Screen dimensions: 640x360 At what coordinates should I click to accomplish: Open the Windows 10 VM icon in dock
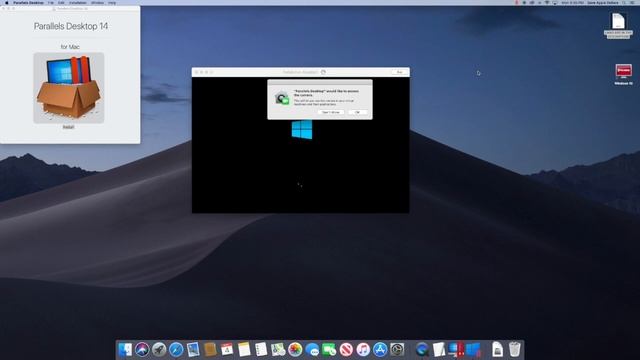pyautogui.click(x=473, y=350)
